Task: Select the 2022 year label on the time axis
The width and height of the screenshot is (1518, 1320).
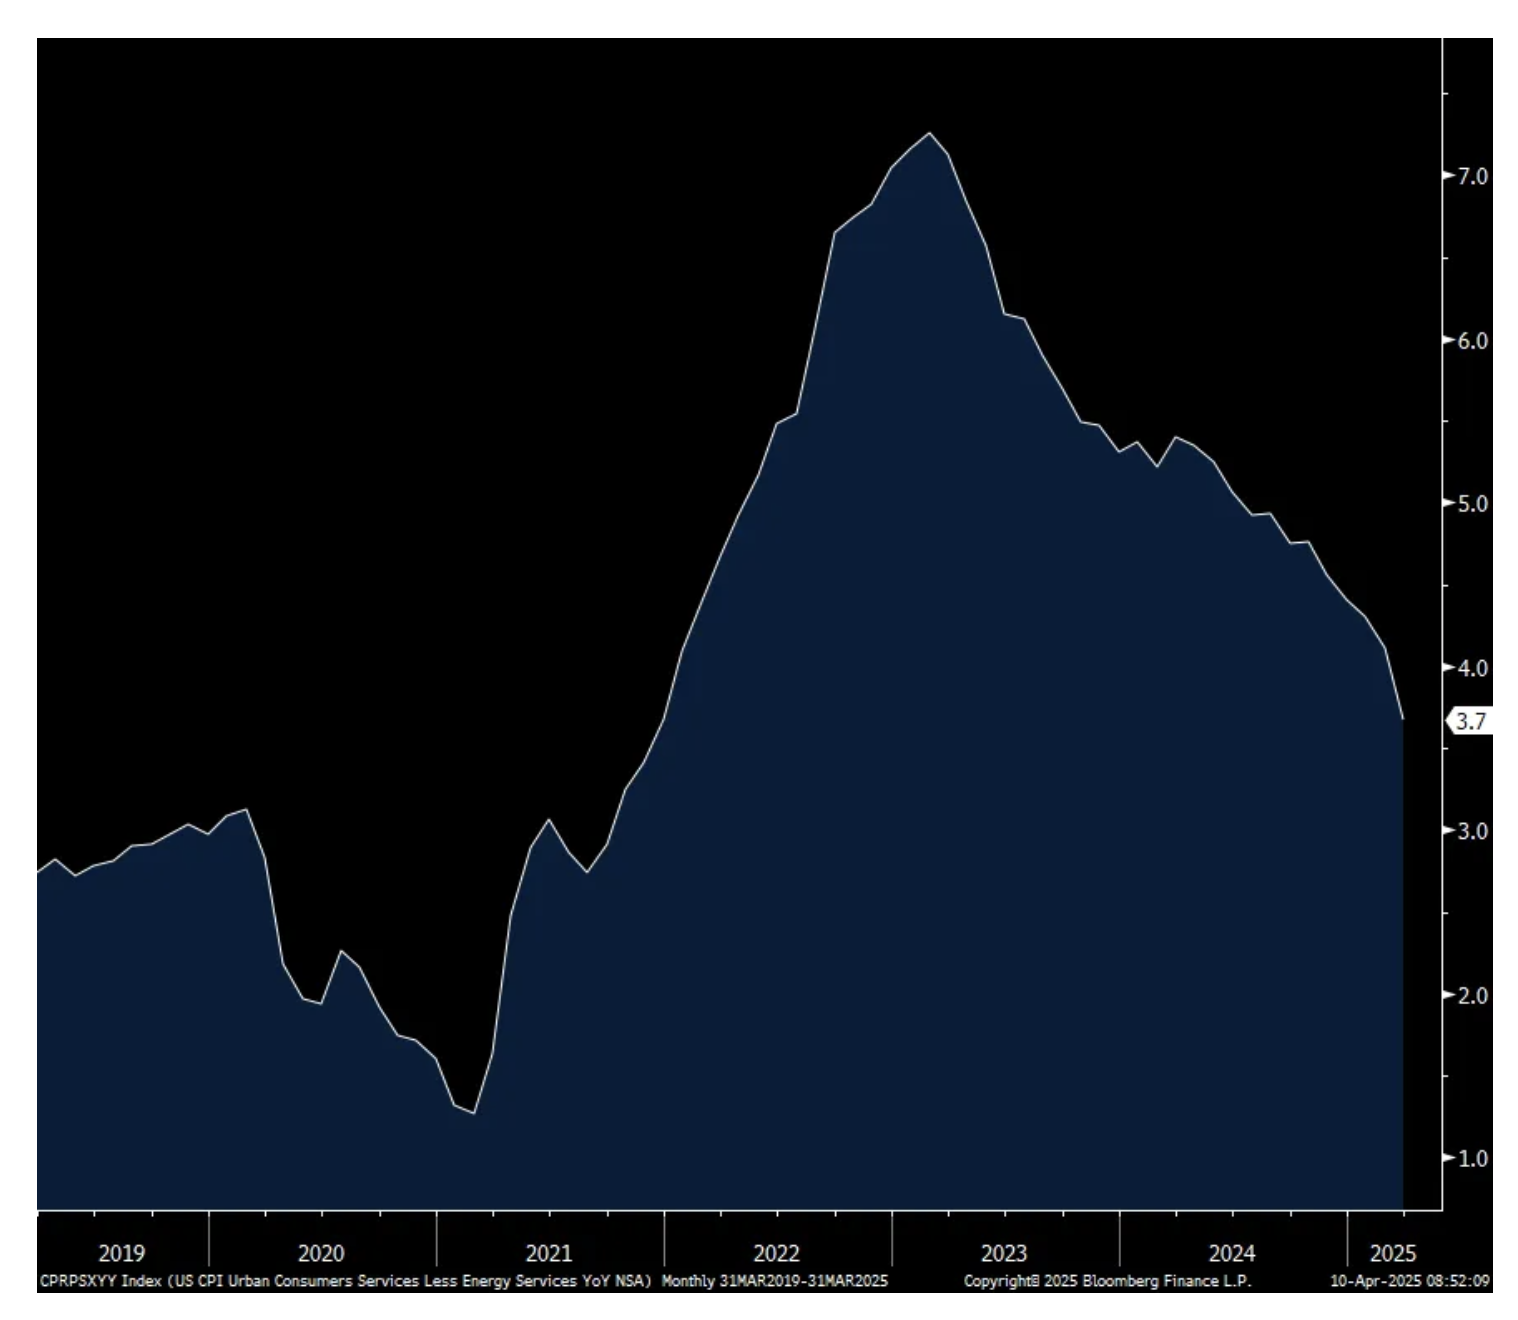Action: click(776, 1253)
